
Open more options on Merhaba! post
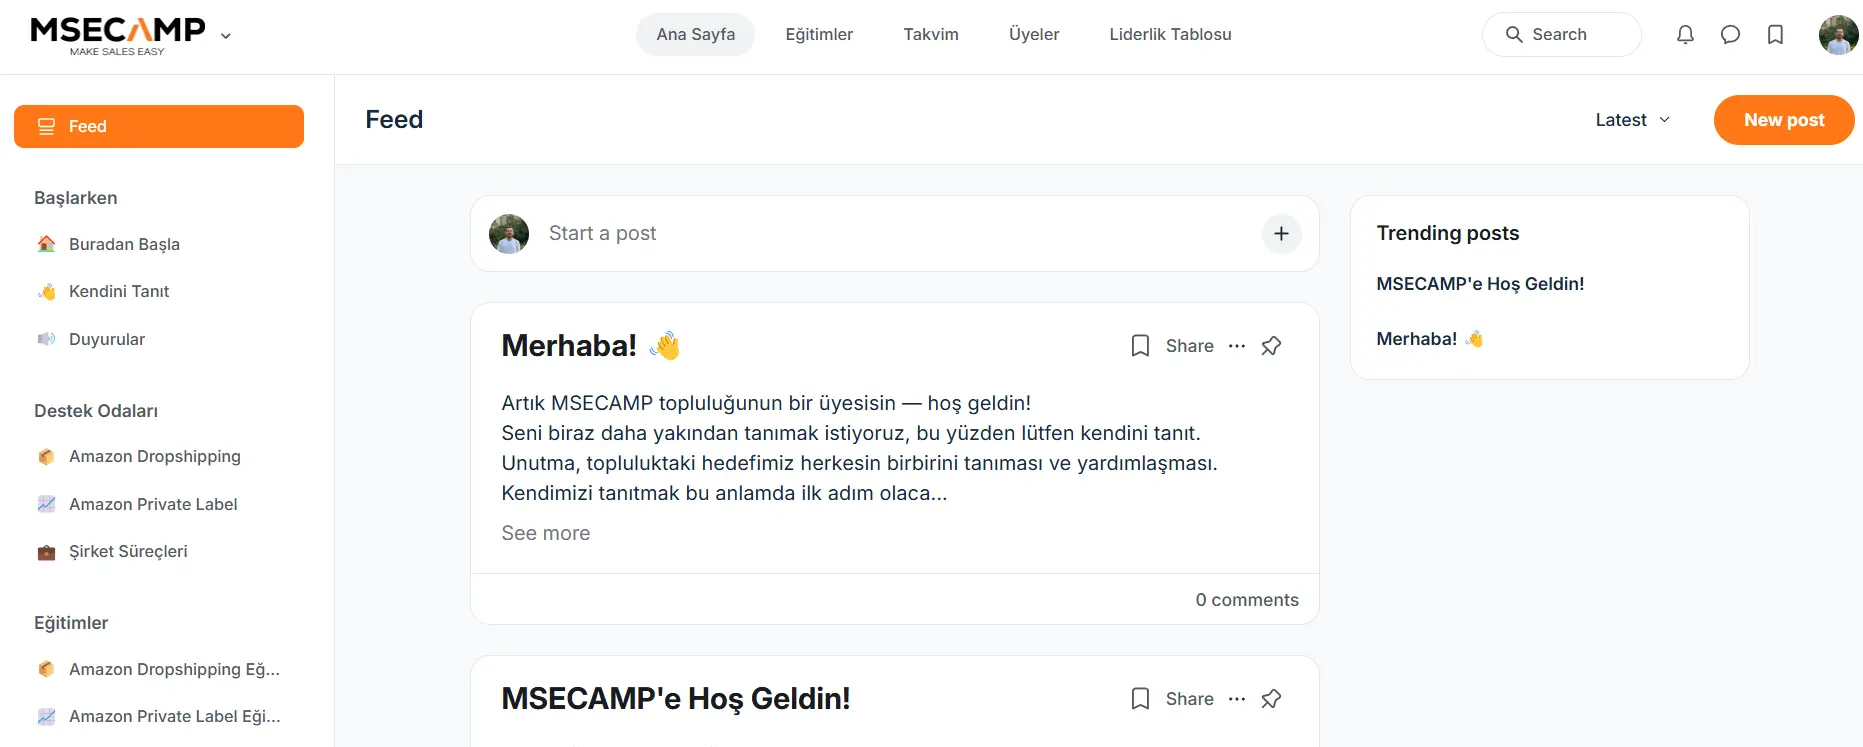pyautogui.click(x=1237, y=346)
